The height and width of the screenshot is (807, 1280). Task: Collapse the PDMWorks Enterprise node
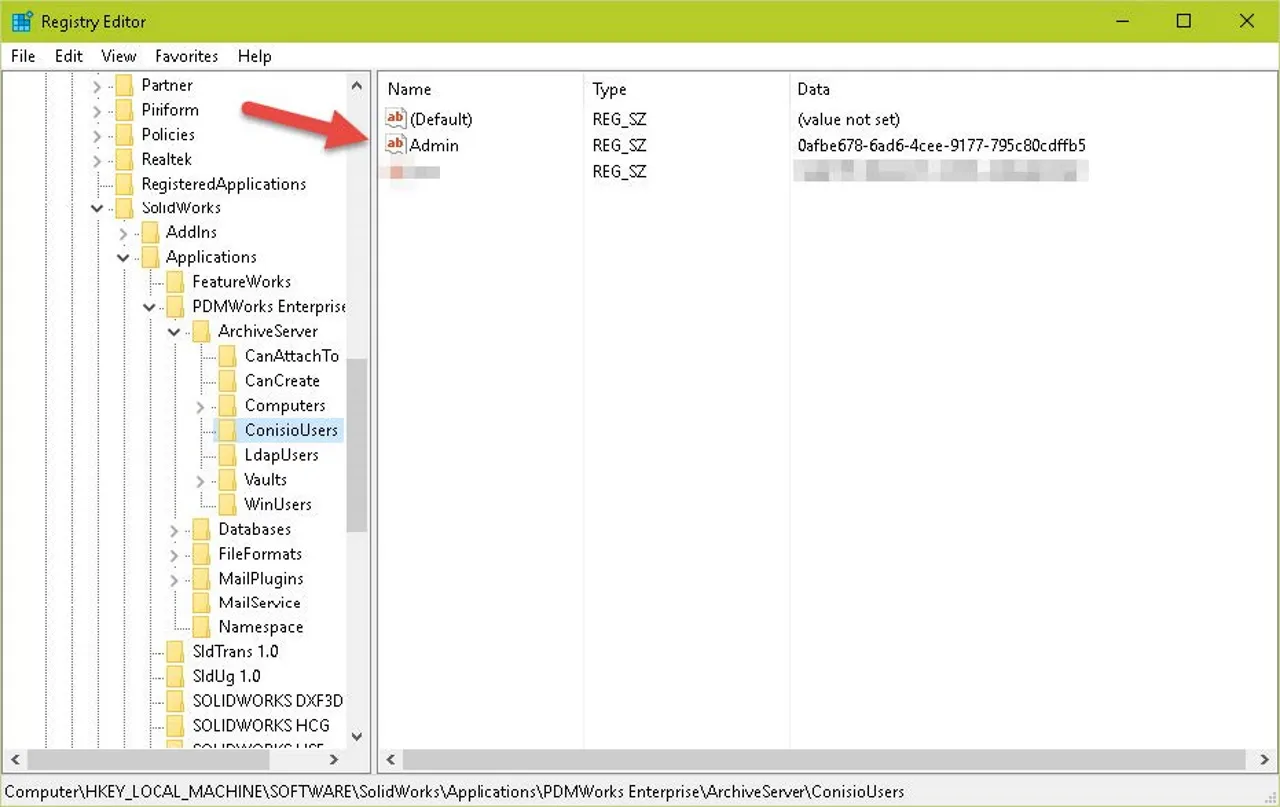(x=149, y=307)
